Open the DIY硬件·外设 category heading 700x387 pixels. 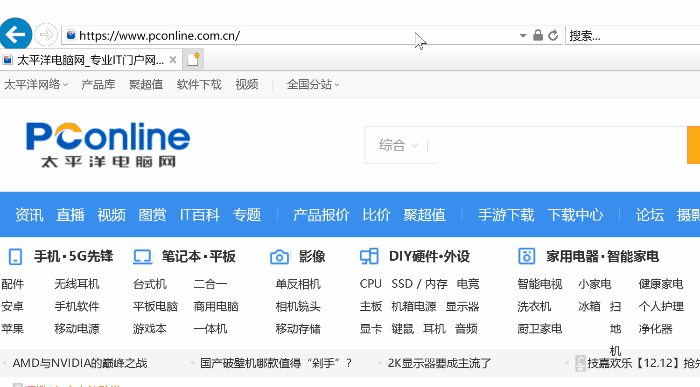[x=429, y=256]
